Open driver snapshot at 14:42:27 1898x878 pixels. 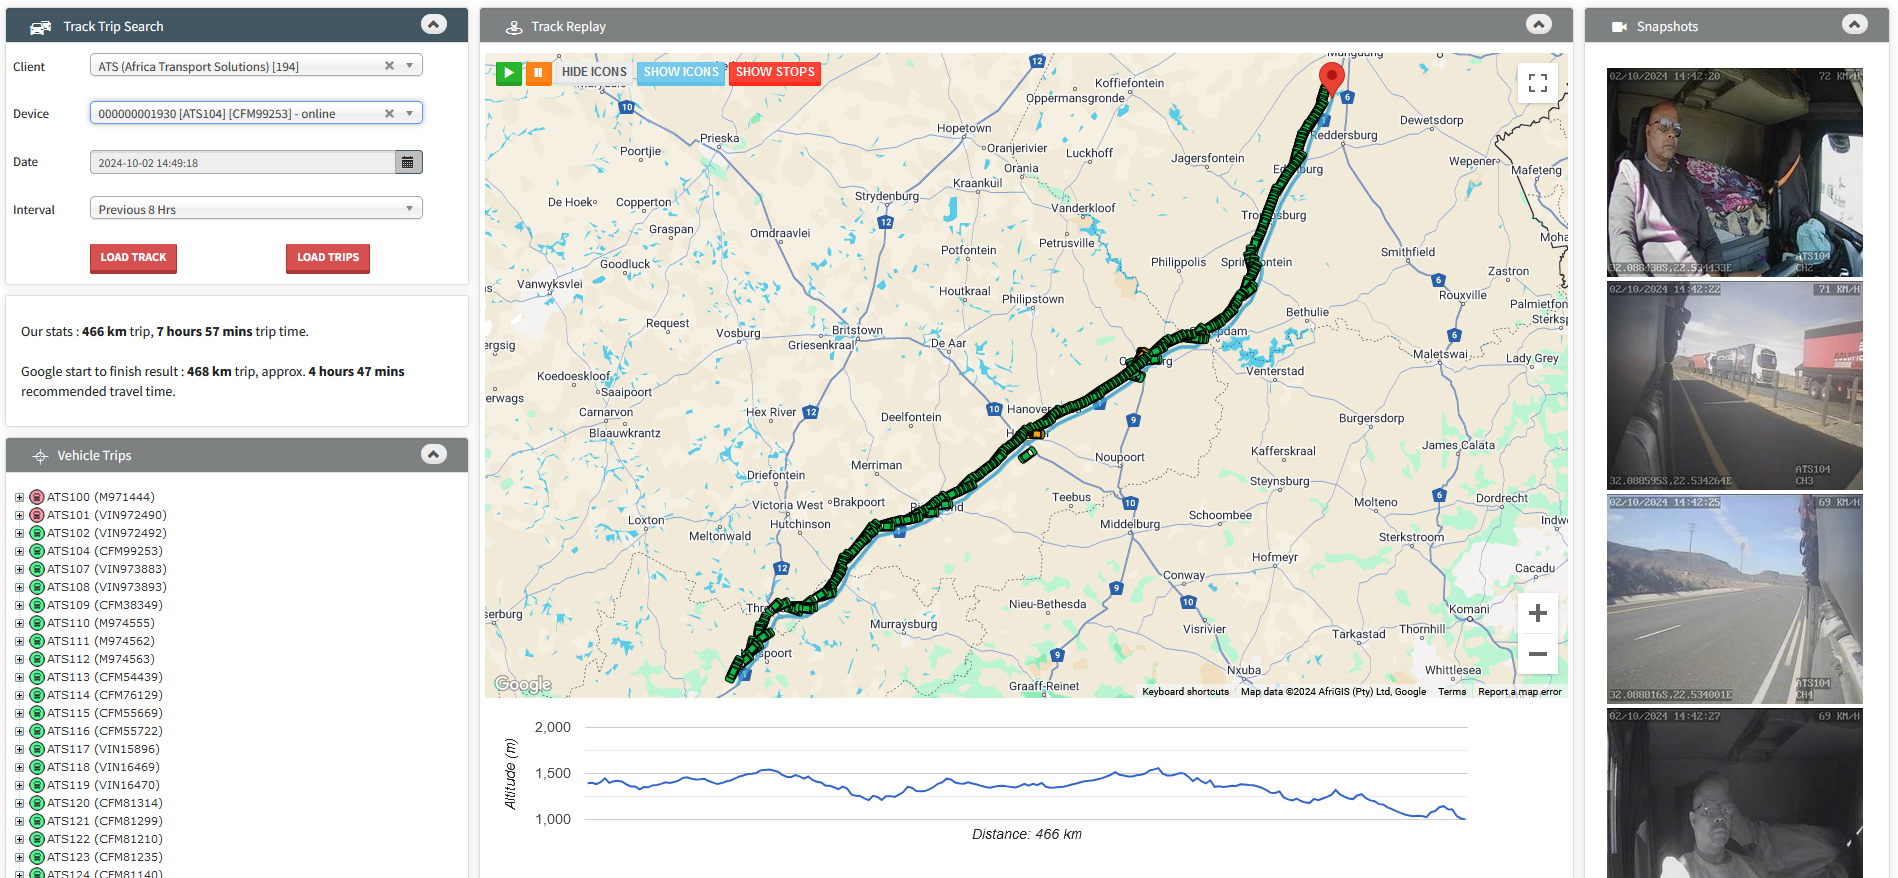click(1734, 793)
